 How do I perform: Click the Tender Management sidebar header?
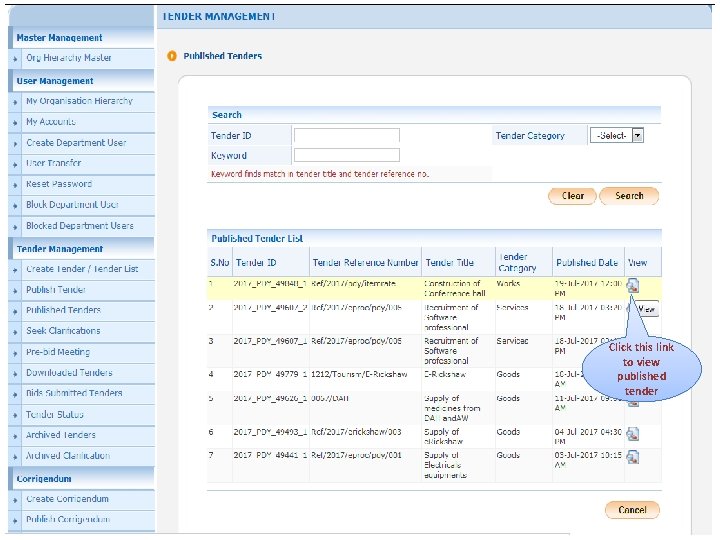[x=60, y=249]
